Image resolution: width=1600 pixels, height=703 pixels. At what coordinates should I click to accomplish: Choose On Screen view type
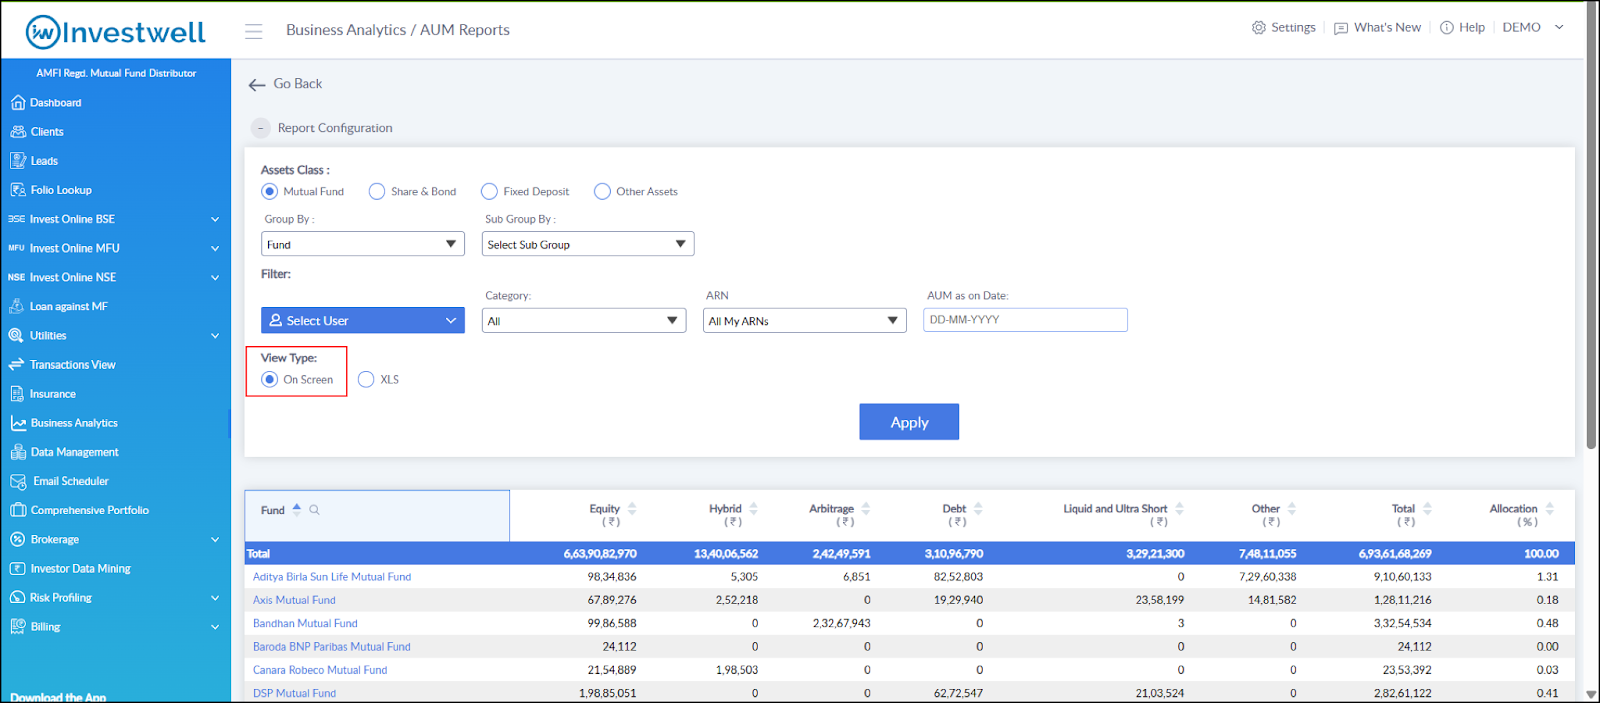pyautogui.click(x=270, y=379)
